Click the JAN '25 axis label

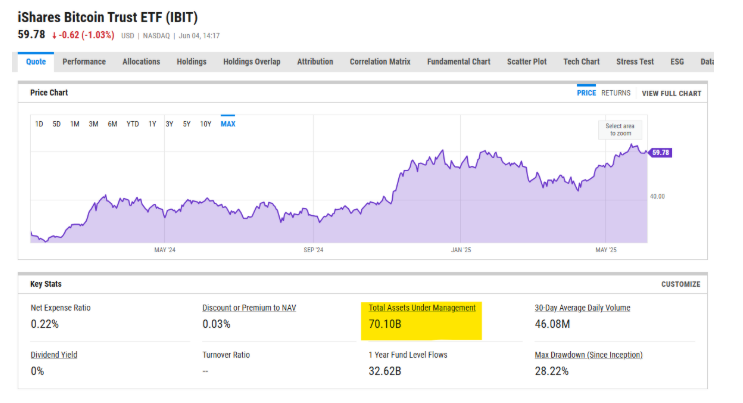(461, 250)
